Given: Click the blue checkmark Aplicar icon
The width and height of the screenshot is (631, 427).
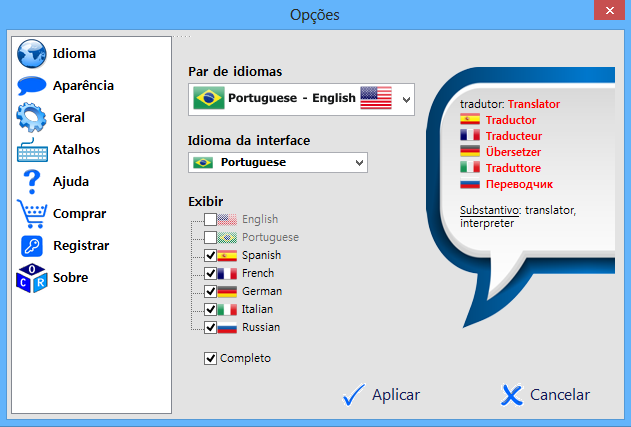Looking at the screenshot, I should coord(354,395).
